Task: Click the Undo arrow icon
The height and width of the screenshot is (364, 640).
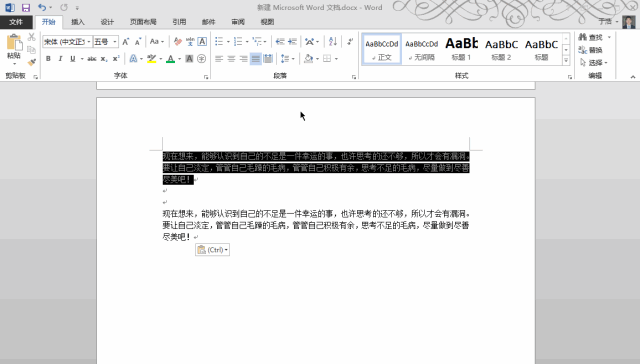Action: tap(42, 7)
